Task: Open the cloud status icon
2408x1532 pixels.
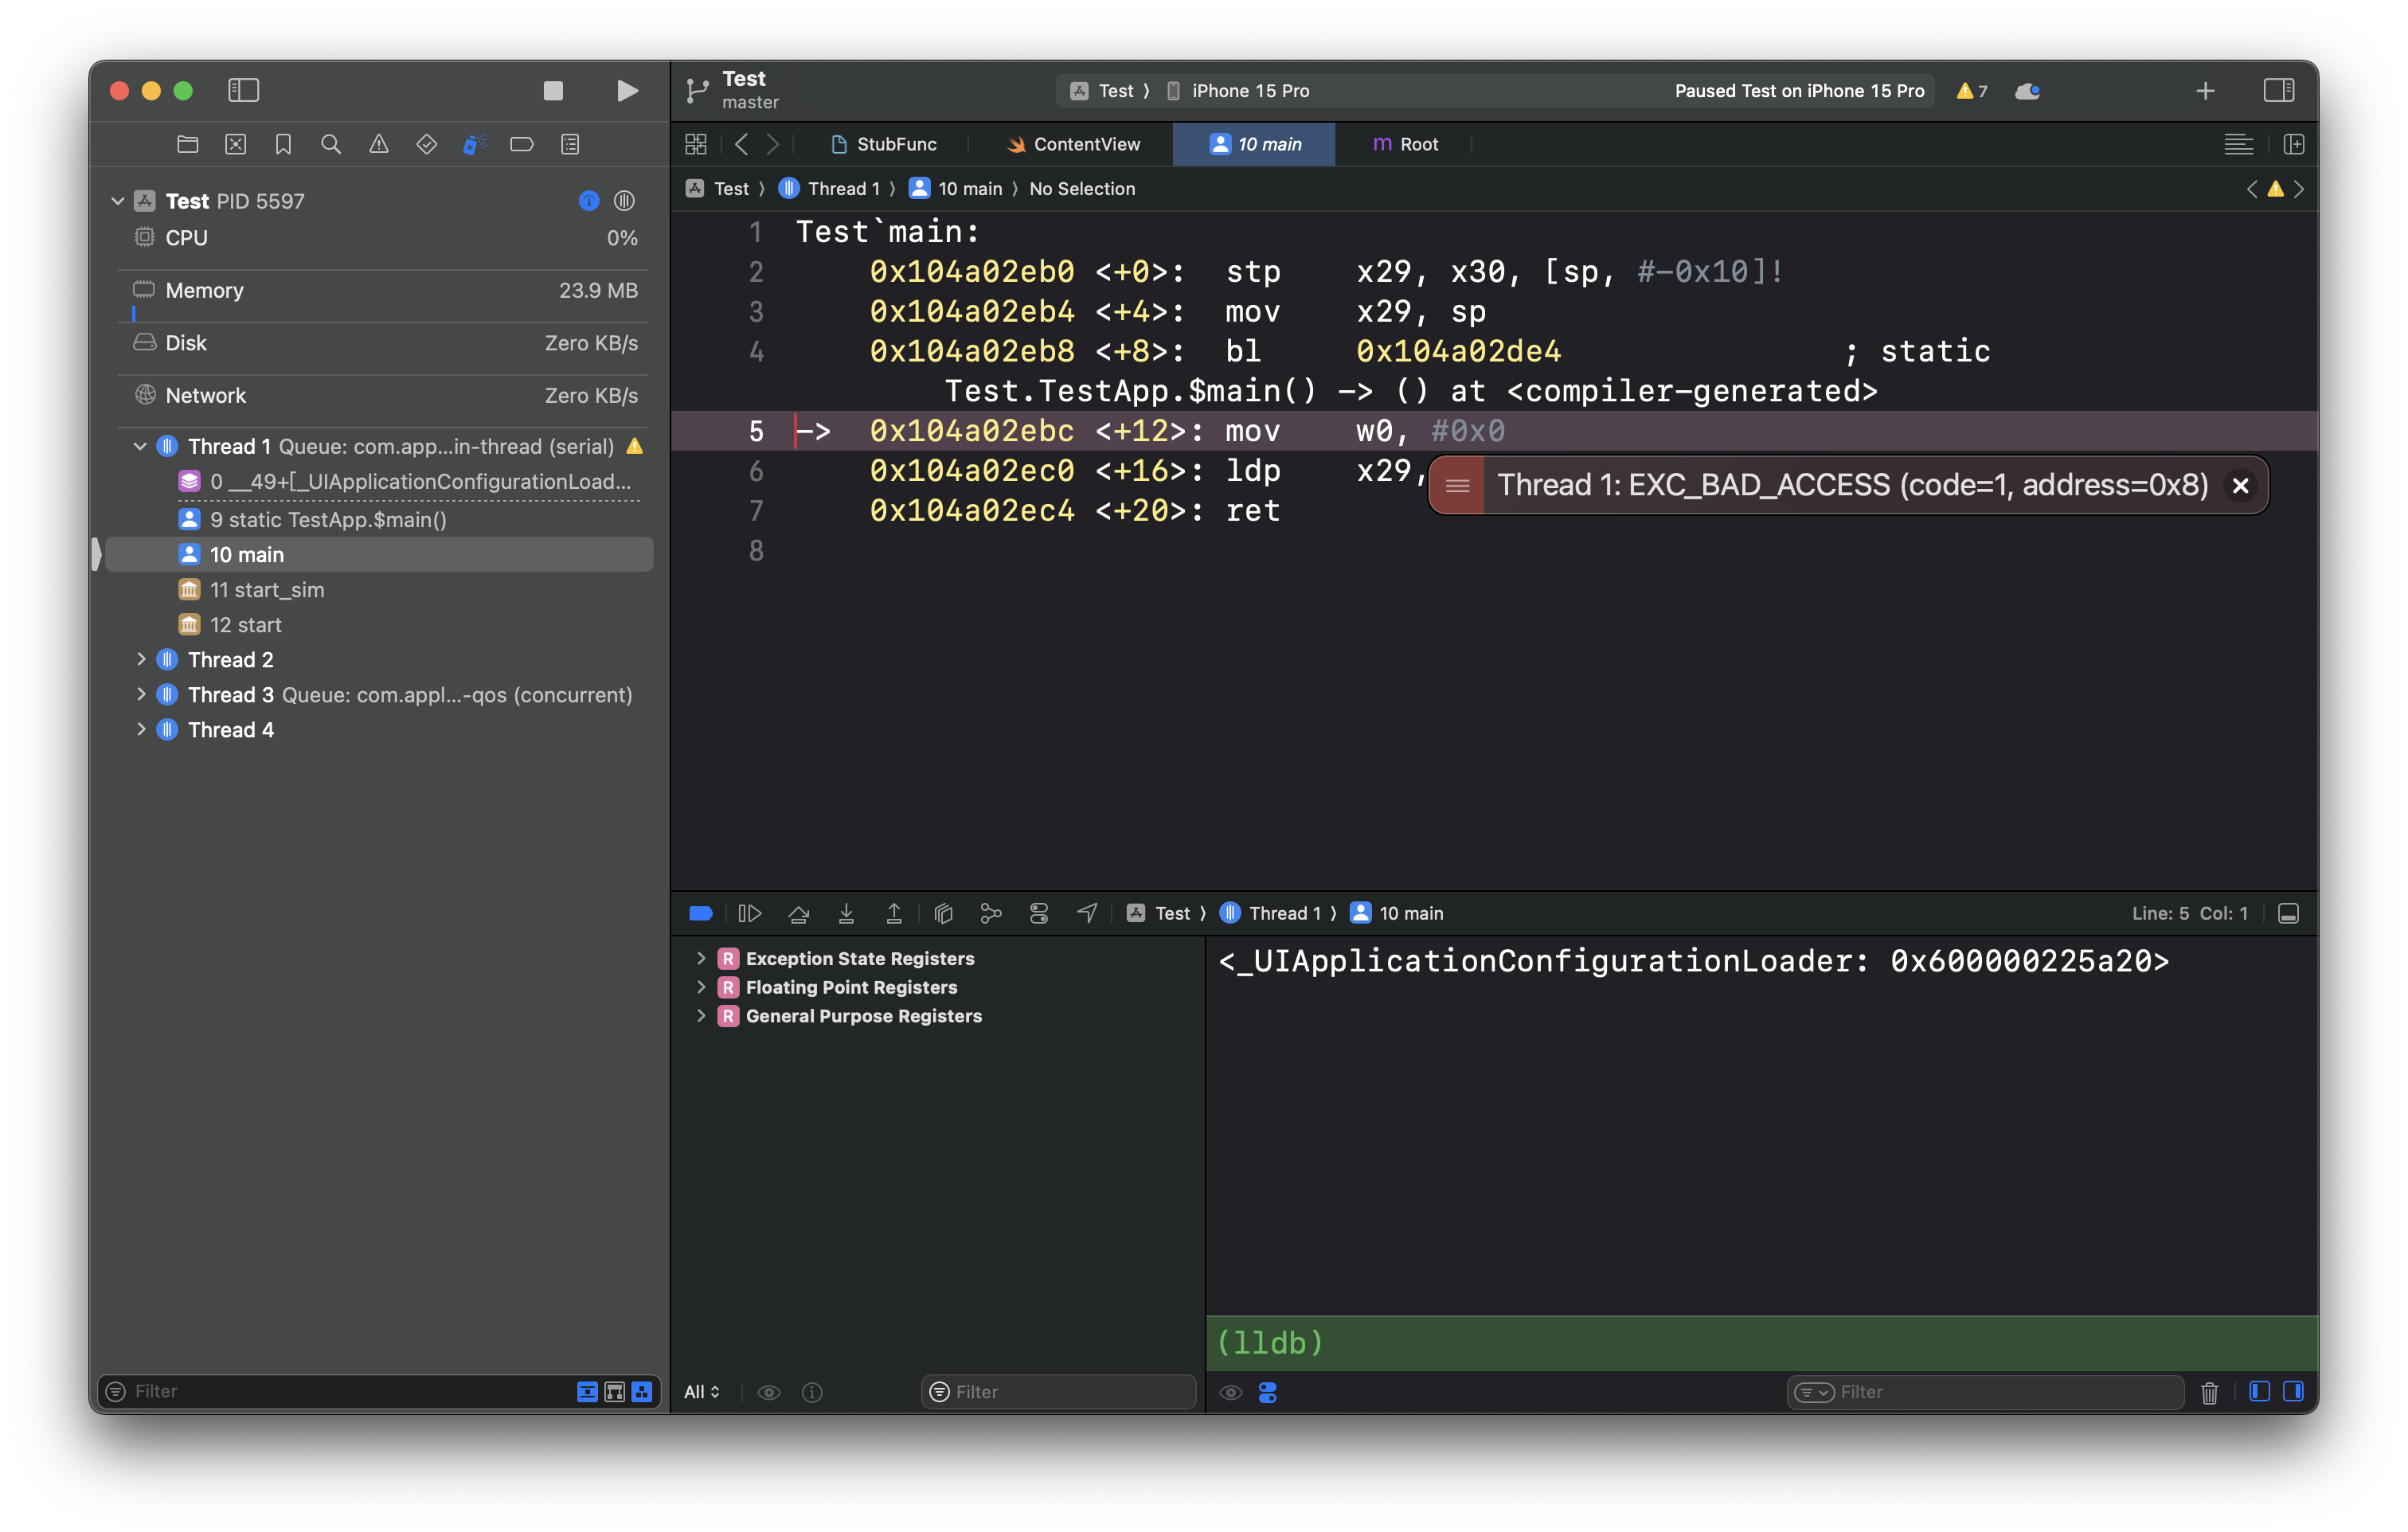Action: [x=2027, y=91]
